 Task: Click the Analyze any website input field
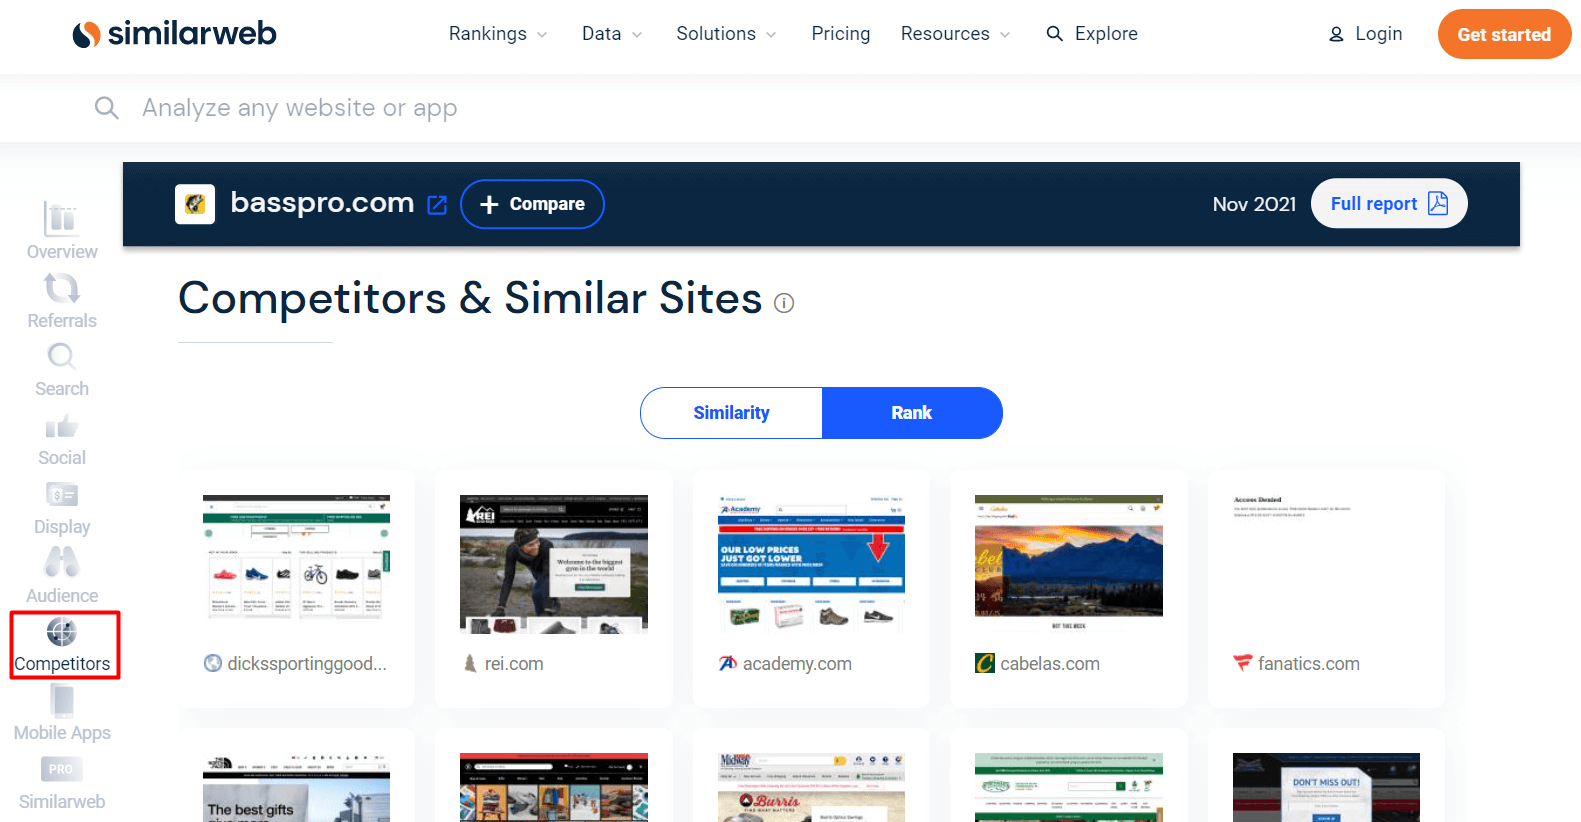300,108
